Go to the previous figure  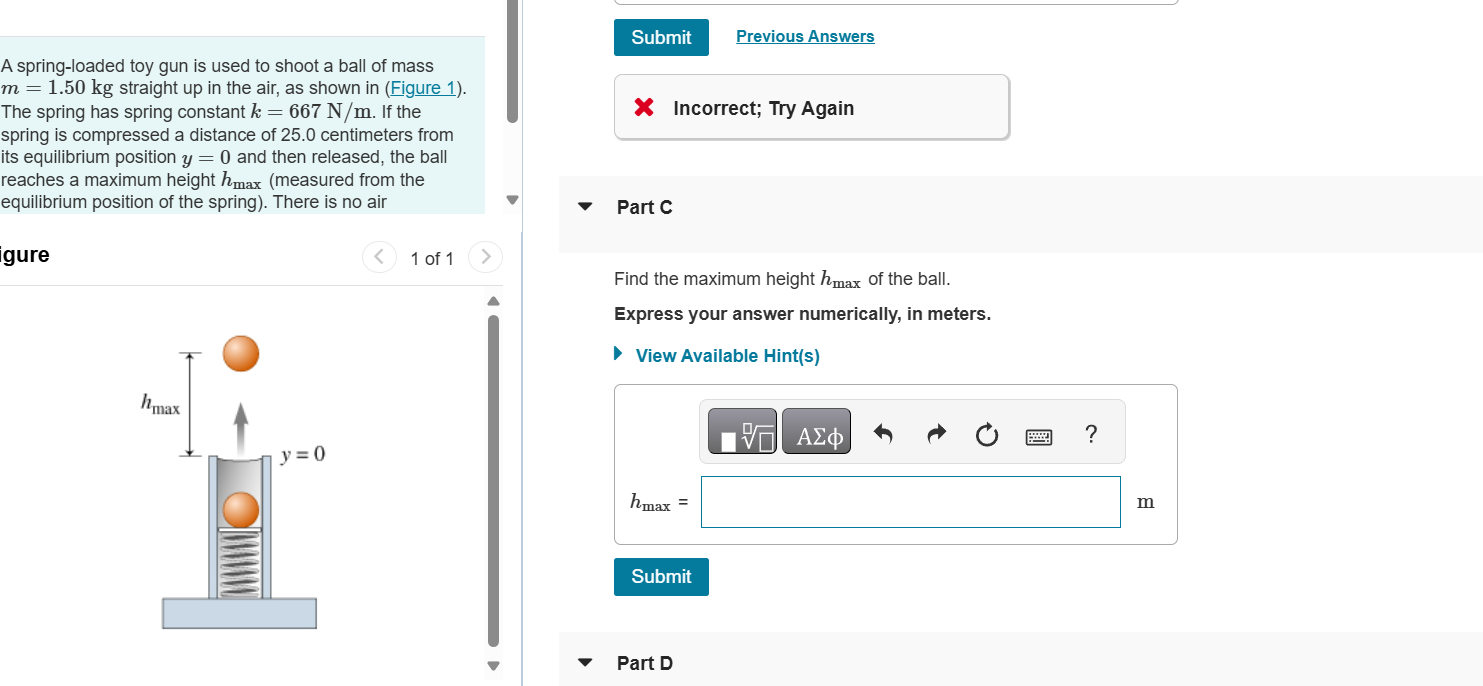(379, 258)
